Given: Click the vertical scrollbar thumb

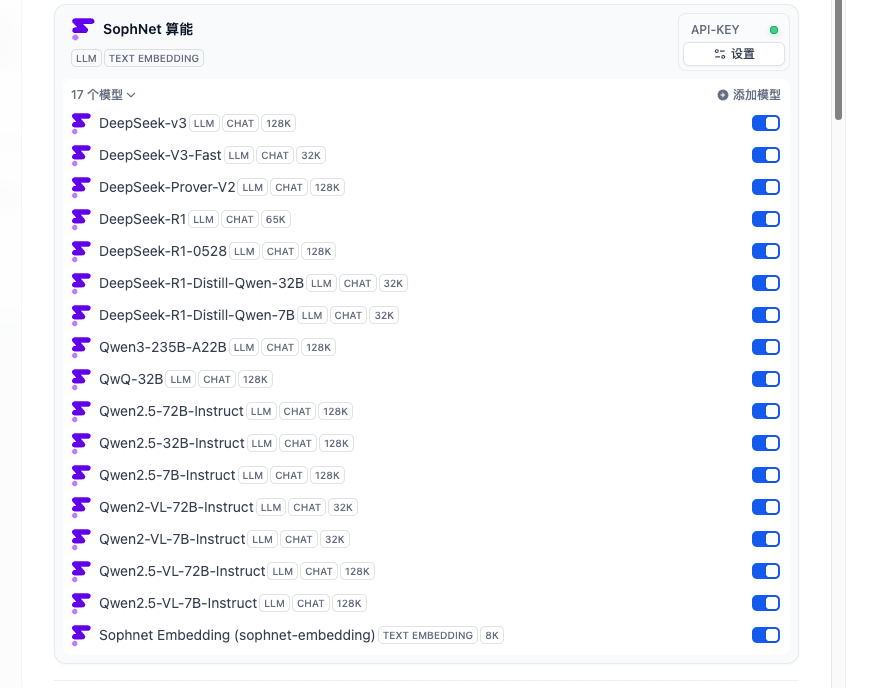Looking at the screenshot, I should (x=838, y=60).
